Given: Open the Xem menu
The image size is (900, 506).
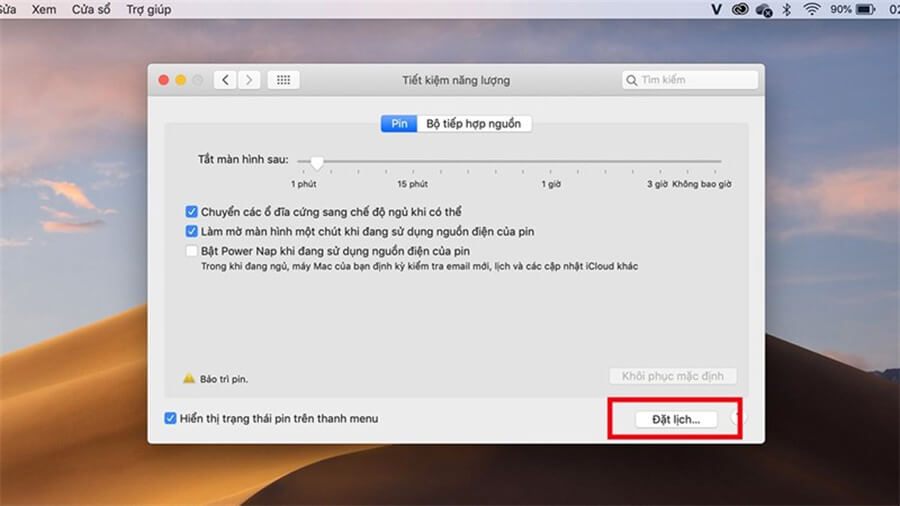Looking at the screenshot, I should point(44,9).
